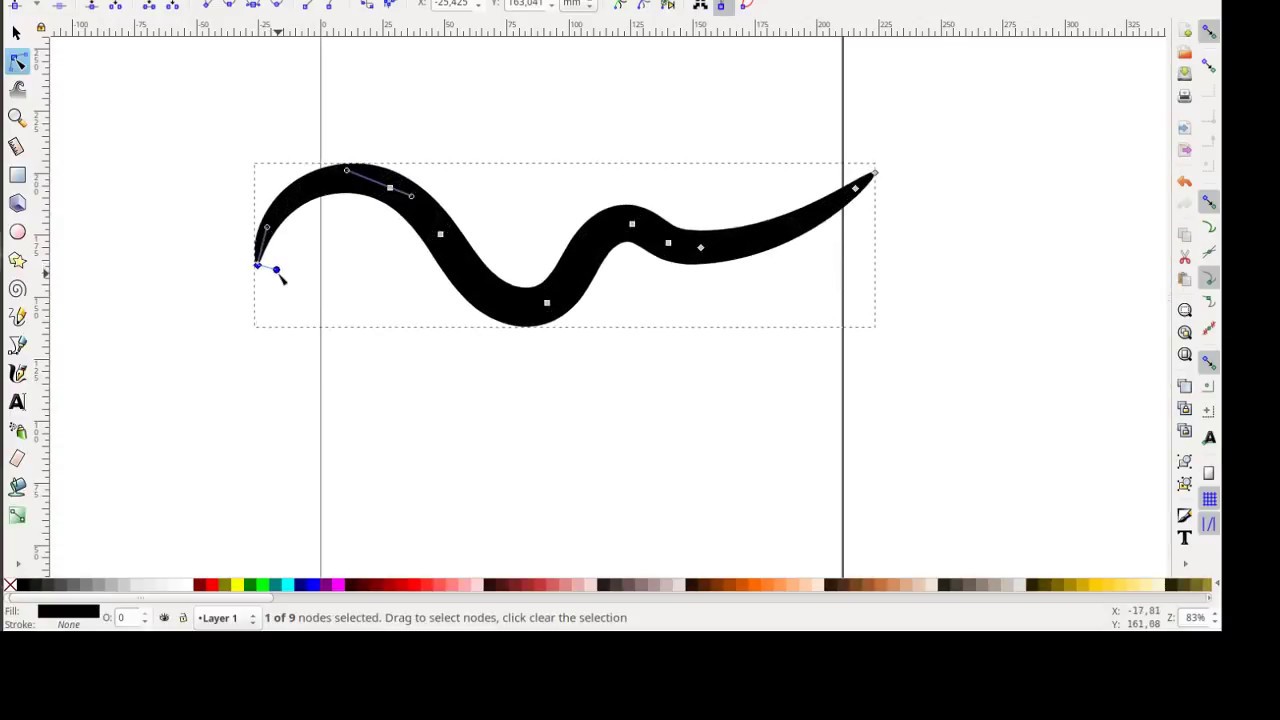The image size is (1280, 720).
Task: Toggle snap to text baseline
Action: pyautogui.click(x=1209, y=437)
